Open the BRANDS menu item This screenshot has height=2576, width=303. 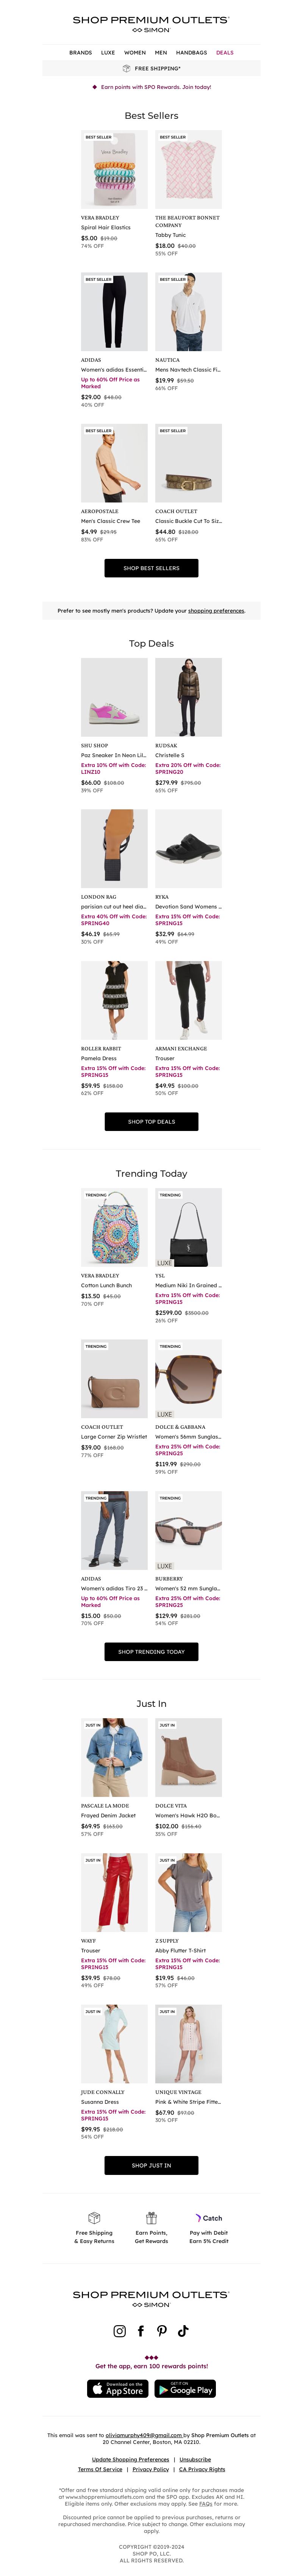[x=80, y=52]
